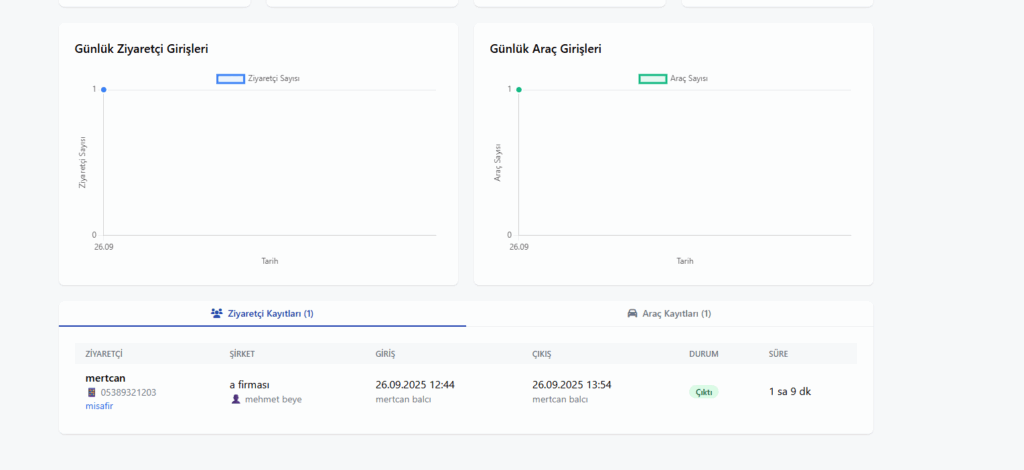Switch to the Araç Kayıtları (1) tab
The width and height of the screenshot is (1024, 470).
(x=669, y=314)
